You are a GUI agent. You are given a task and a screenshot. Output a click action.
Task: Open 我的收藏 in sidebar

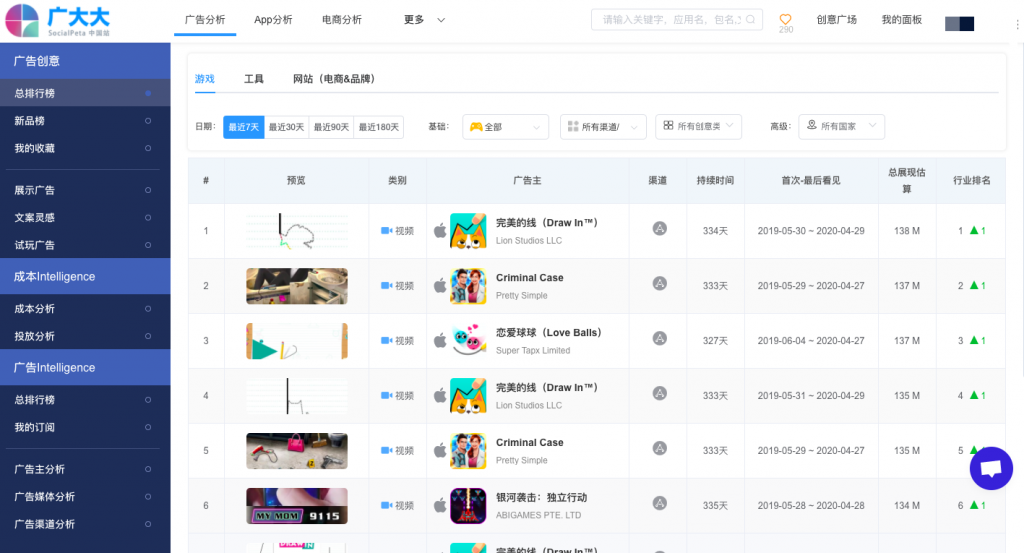click(x=85, y=148)
